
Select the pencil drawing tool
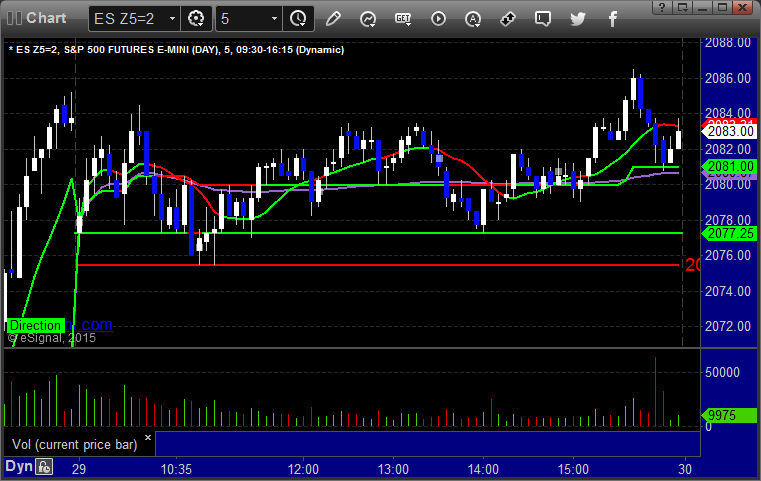pyautogui.click(x=333, y=19)
